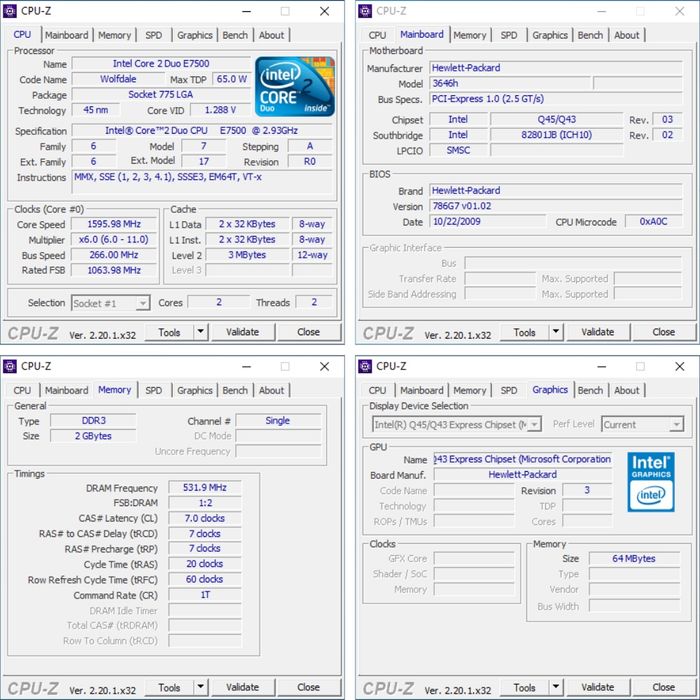Open About tab in CPU window
The width and height of the screenshot is (700, 700).
271,35
